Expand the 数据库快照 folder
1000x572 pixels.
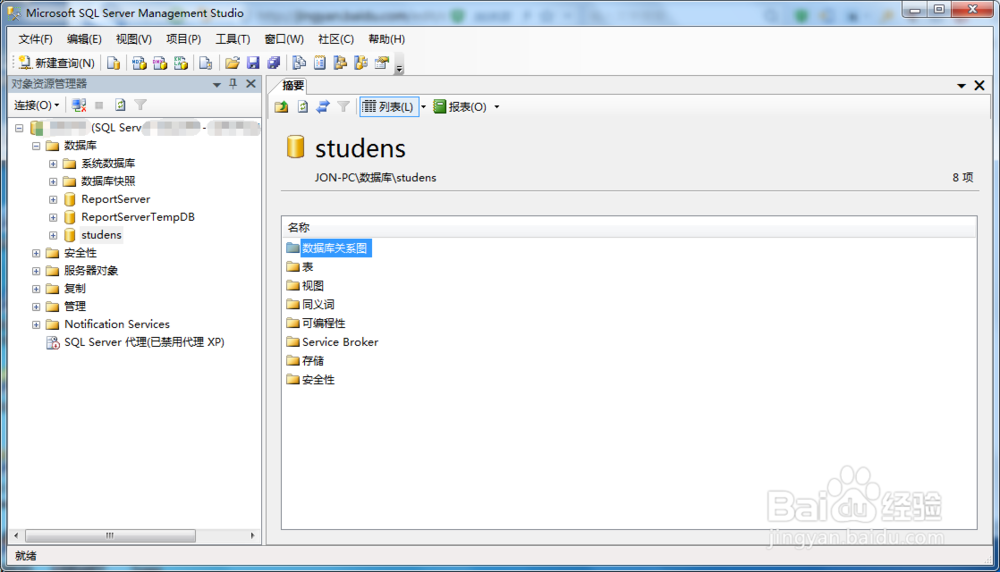[x=53, y=182]
